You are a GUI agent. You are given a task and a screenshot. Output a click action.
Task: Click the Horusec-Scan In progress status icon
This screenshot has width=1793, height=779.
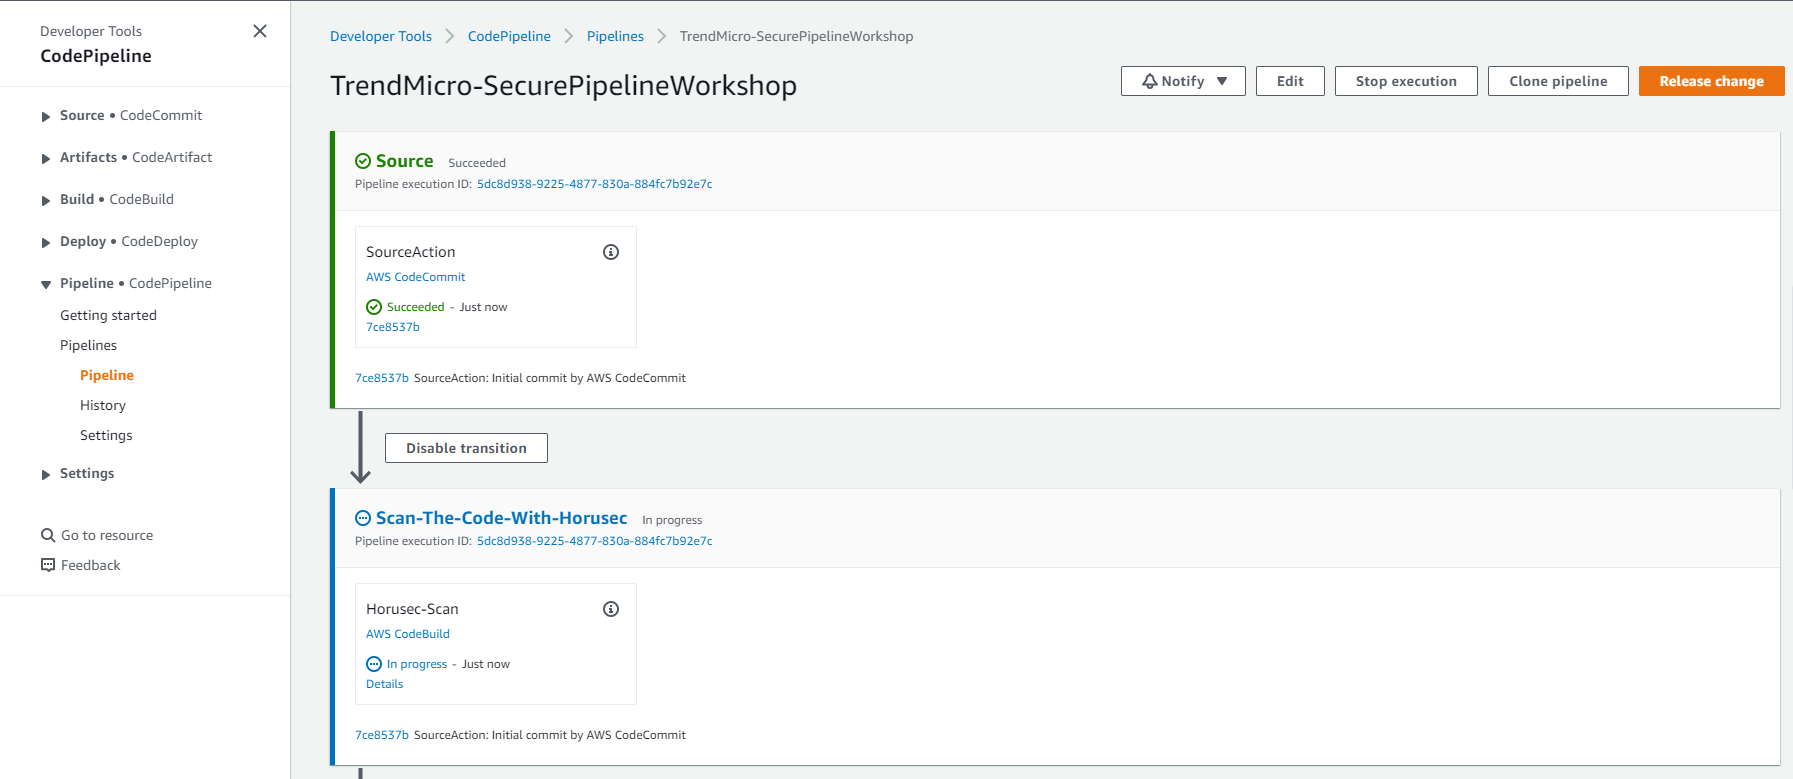coord(374,664)
